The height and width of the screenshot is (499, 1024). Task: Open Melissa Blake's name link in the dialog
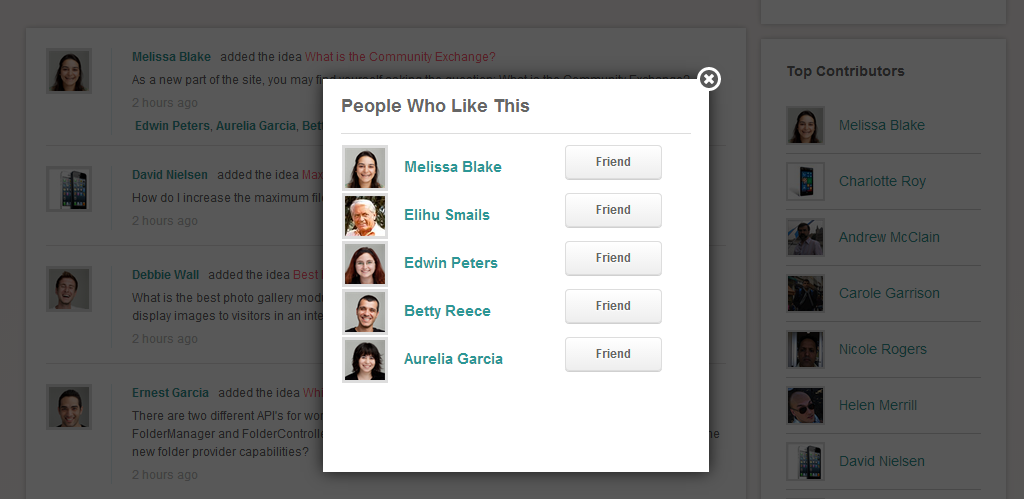tap(453, 167)
